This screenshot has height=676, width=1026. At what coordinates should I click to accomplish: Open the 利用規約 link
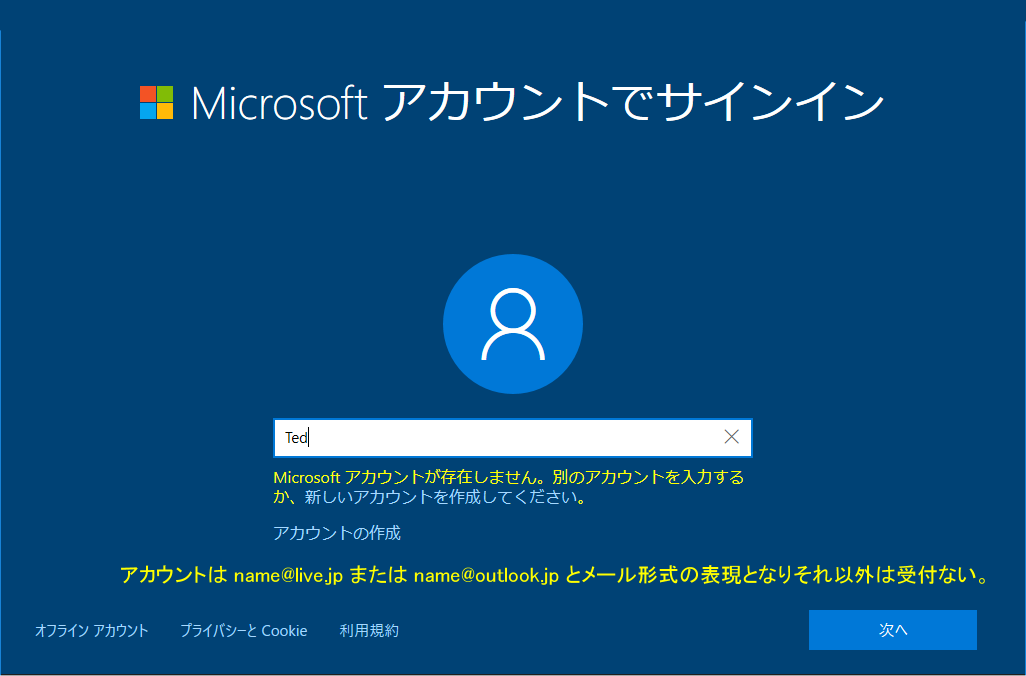(369, 630)
